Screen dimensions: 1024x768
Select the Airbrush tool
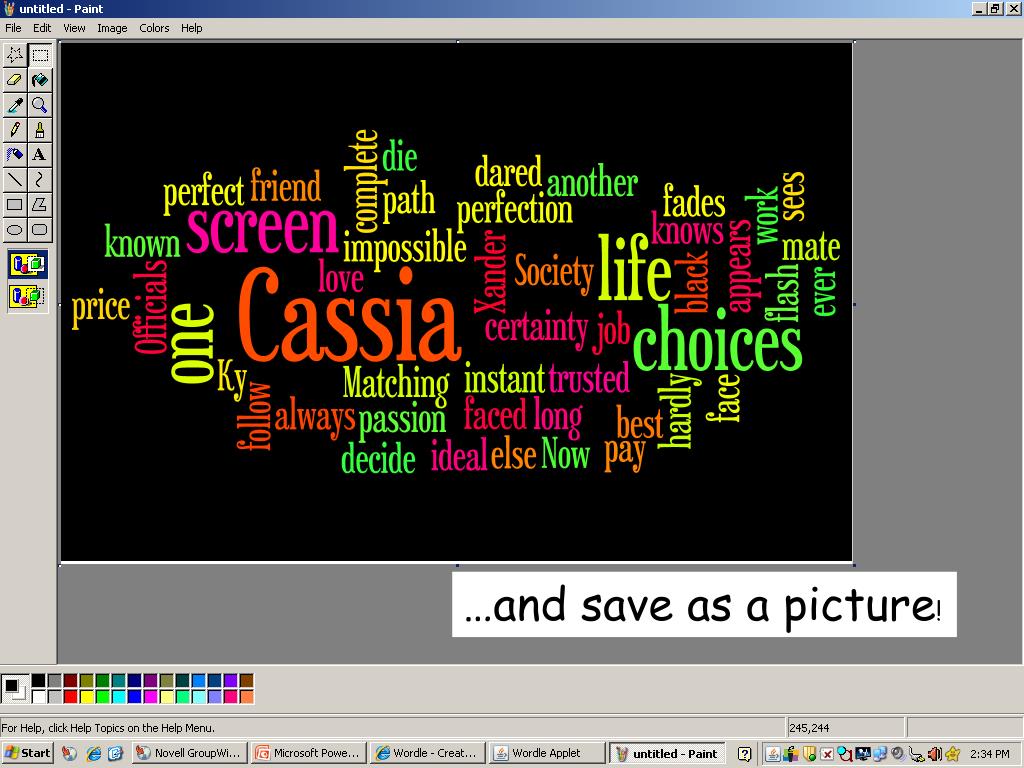click(x=14, y=154)
